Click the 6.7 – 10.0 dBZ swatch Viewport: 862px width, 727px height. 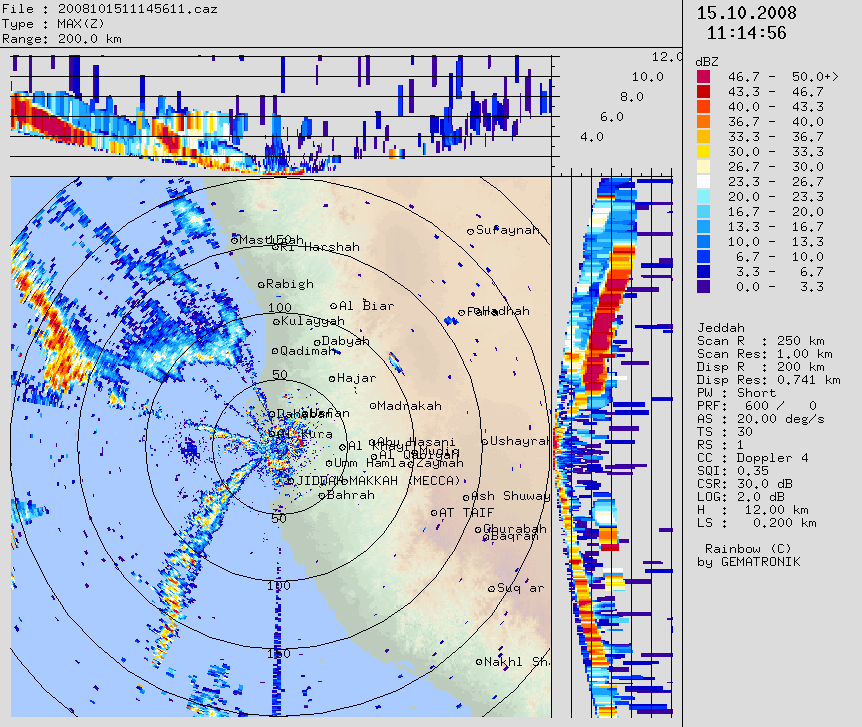pos(703,257)
